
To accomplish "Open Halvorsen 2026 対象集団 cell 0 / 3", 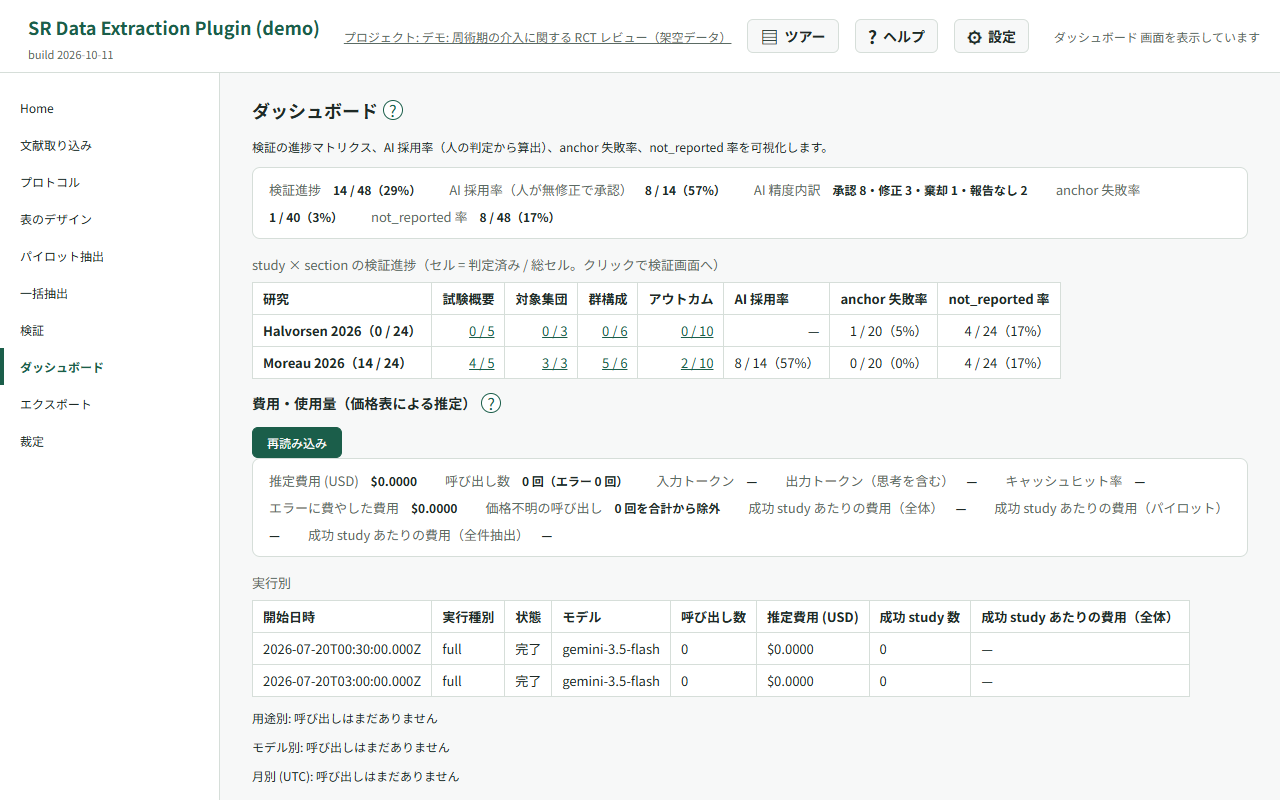I will [555, 331].
